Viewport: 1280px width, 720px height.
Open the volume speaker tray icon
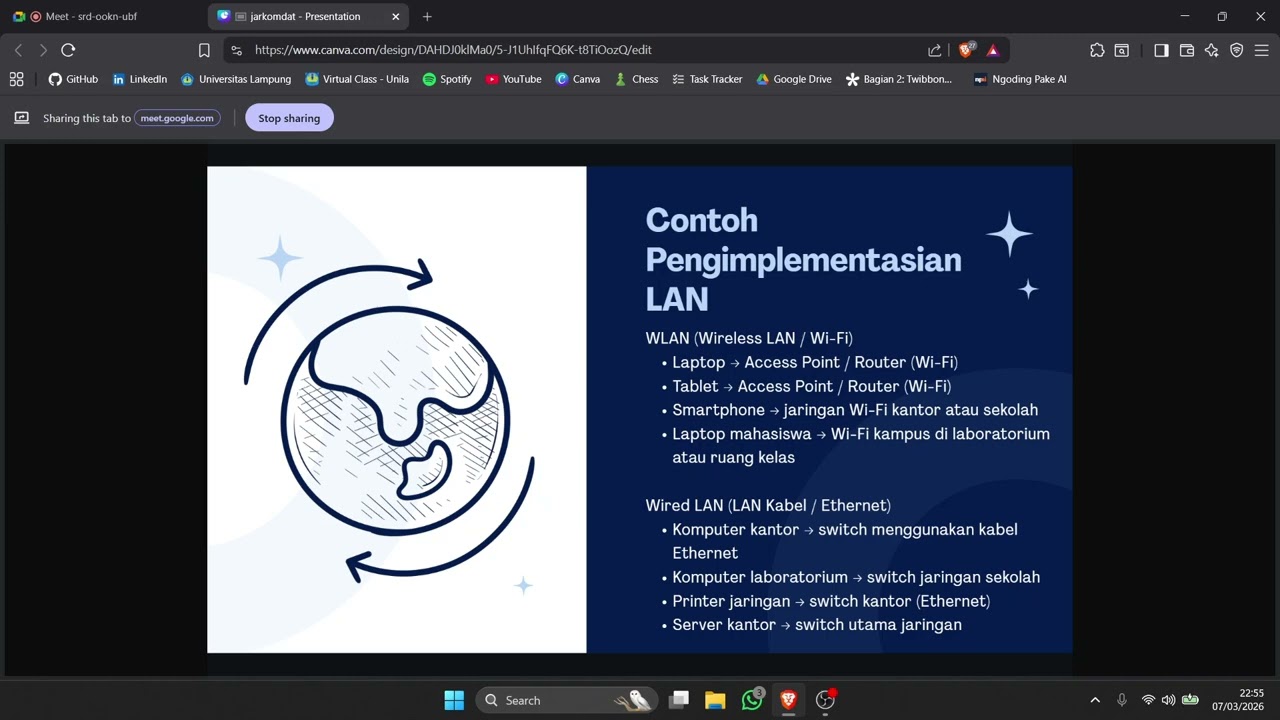tap(1168, 700)
